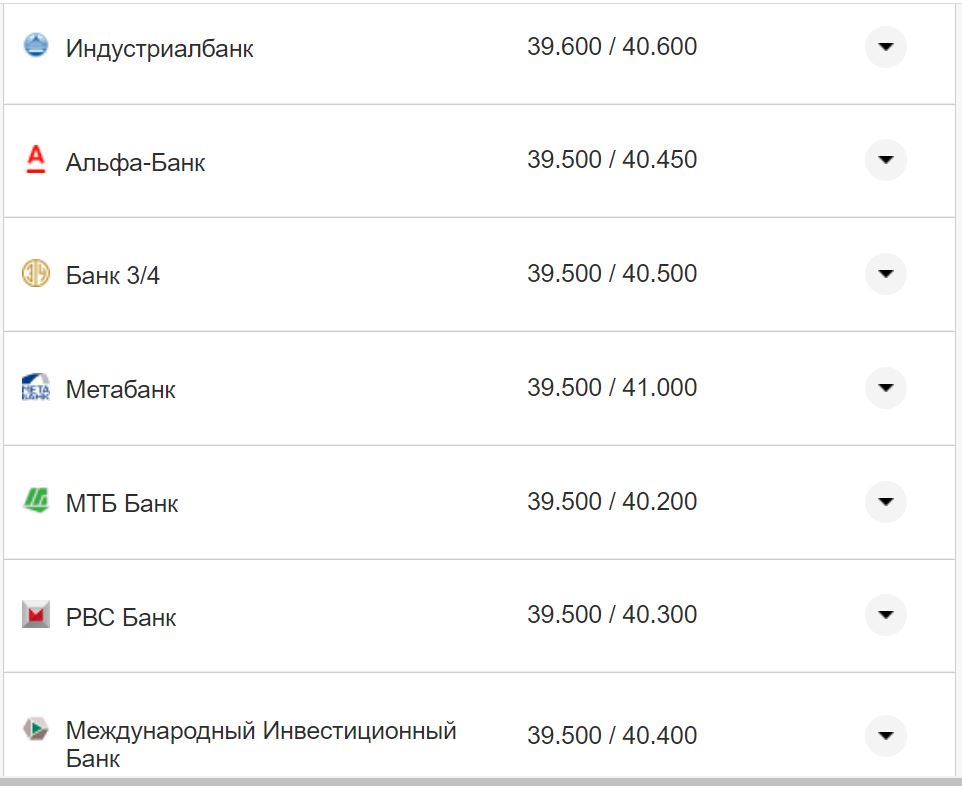Click the МТБ Банк name text
This screenshot has width=962, height=786.
point(122,502)
